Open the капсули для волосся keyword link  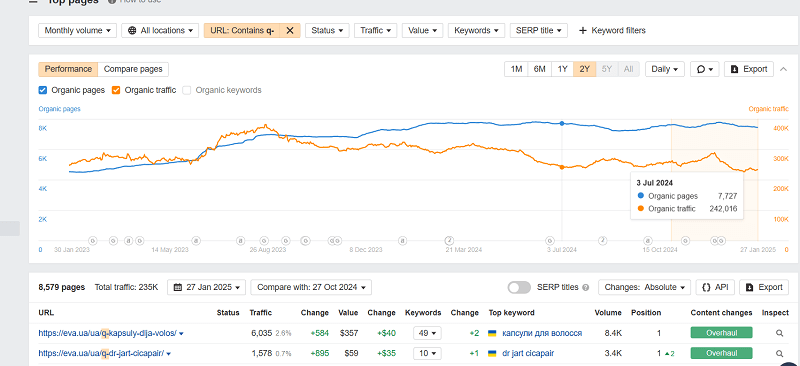(x=542, y=333)
